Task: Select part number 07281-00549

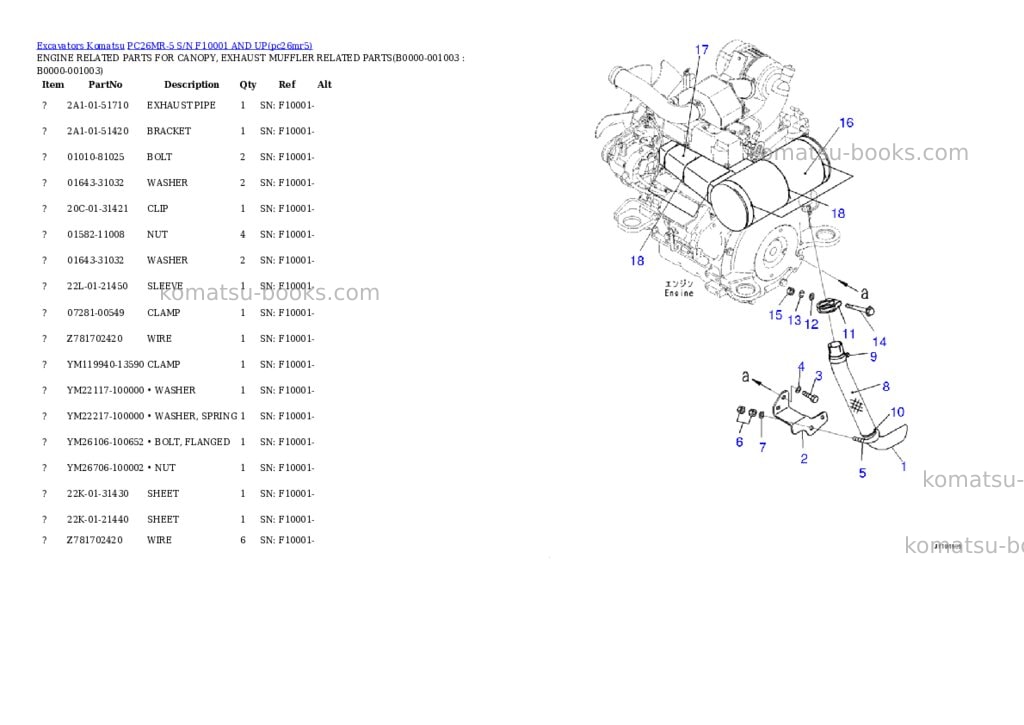Action: [x=95, y=313]
